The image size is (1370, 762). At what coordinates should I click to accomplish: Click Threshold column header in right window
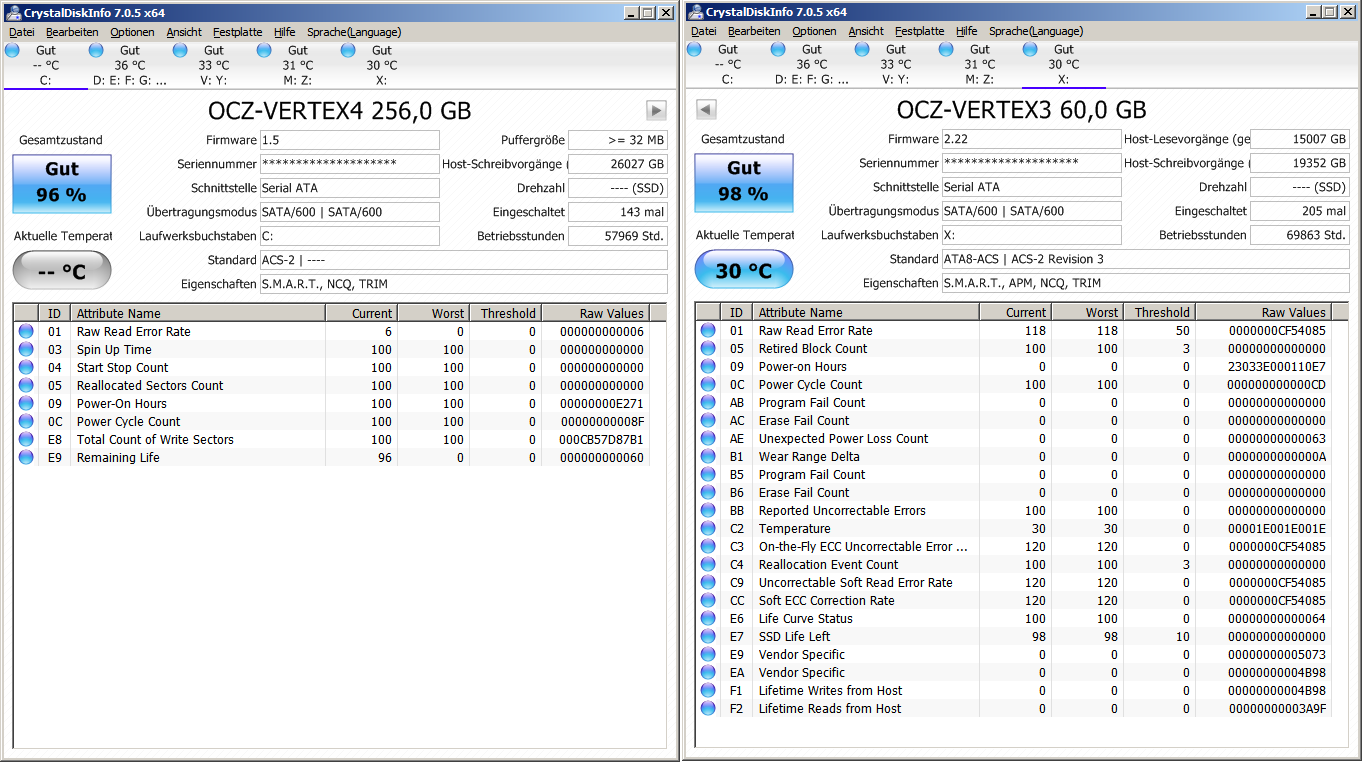1160,312
